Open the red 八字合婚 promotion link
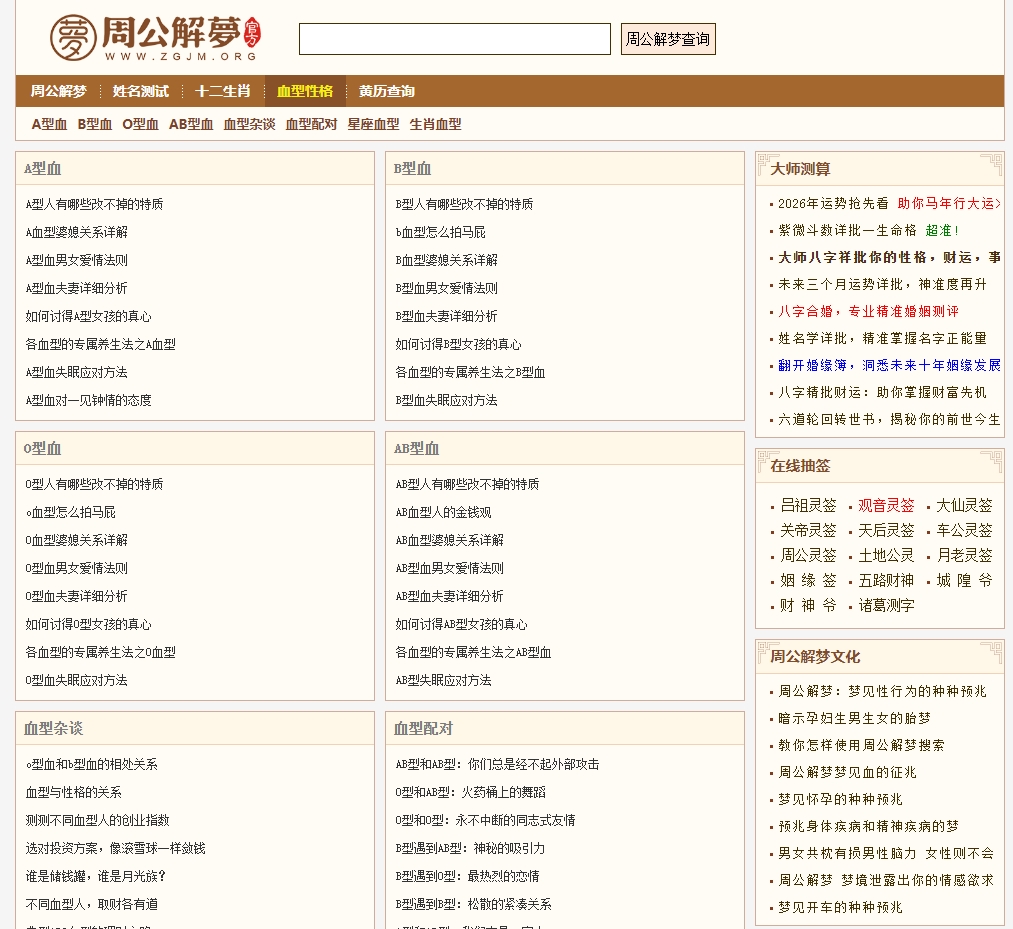 click(868, 311)
